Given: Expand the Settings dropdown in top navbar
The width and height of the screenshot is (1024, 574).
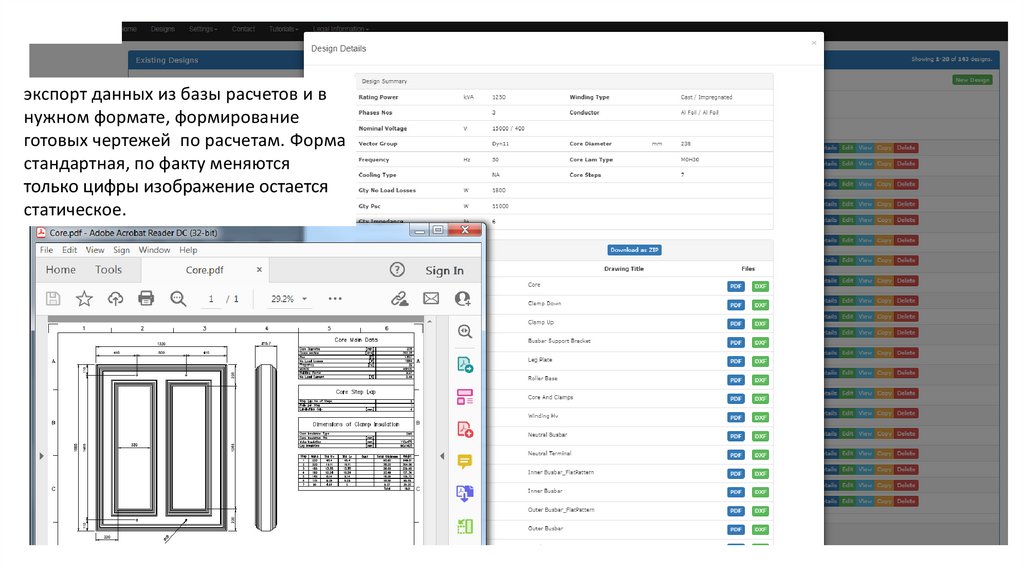Looking at the screenshot, I should pyautogui.click(x=205, y=29).
